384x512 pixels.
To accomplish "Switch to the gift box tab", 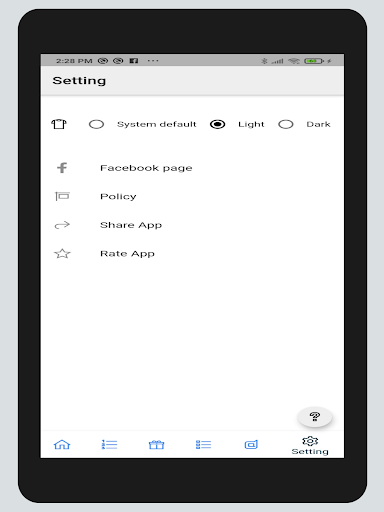I will [x=156, y=444].
